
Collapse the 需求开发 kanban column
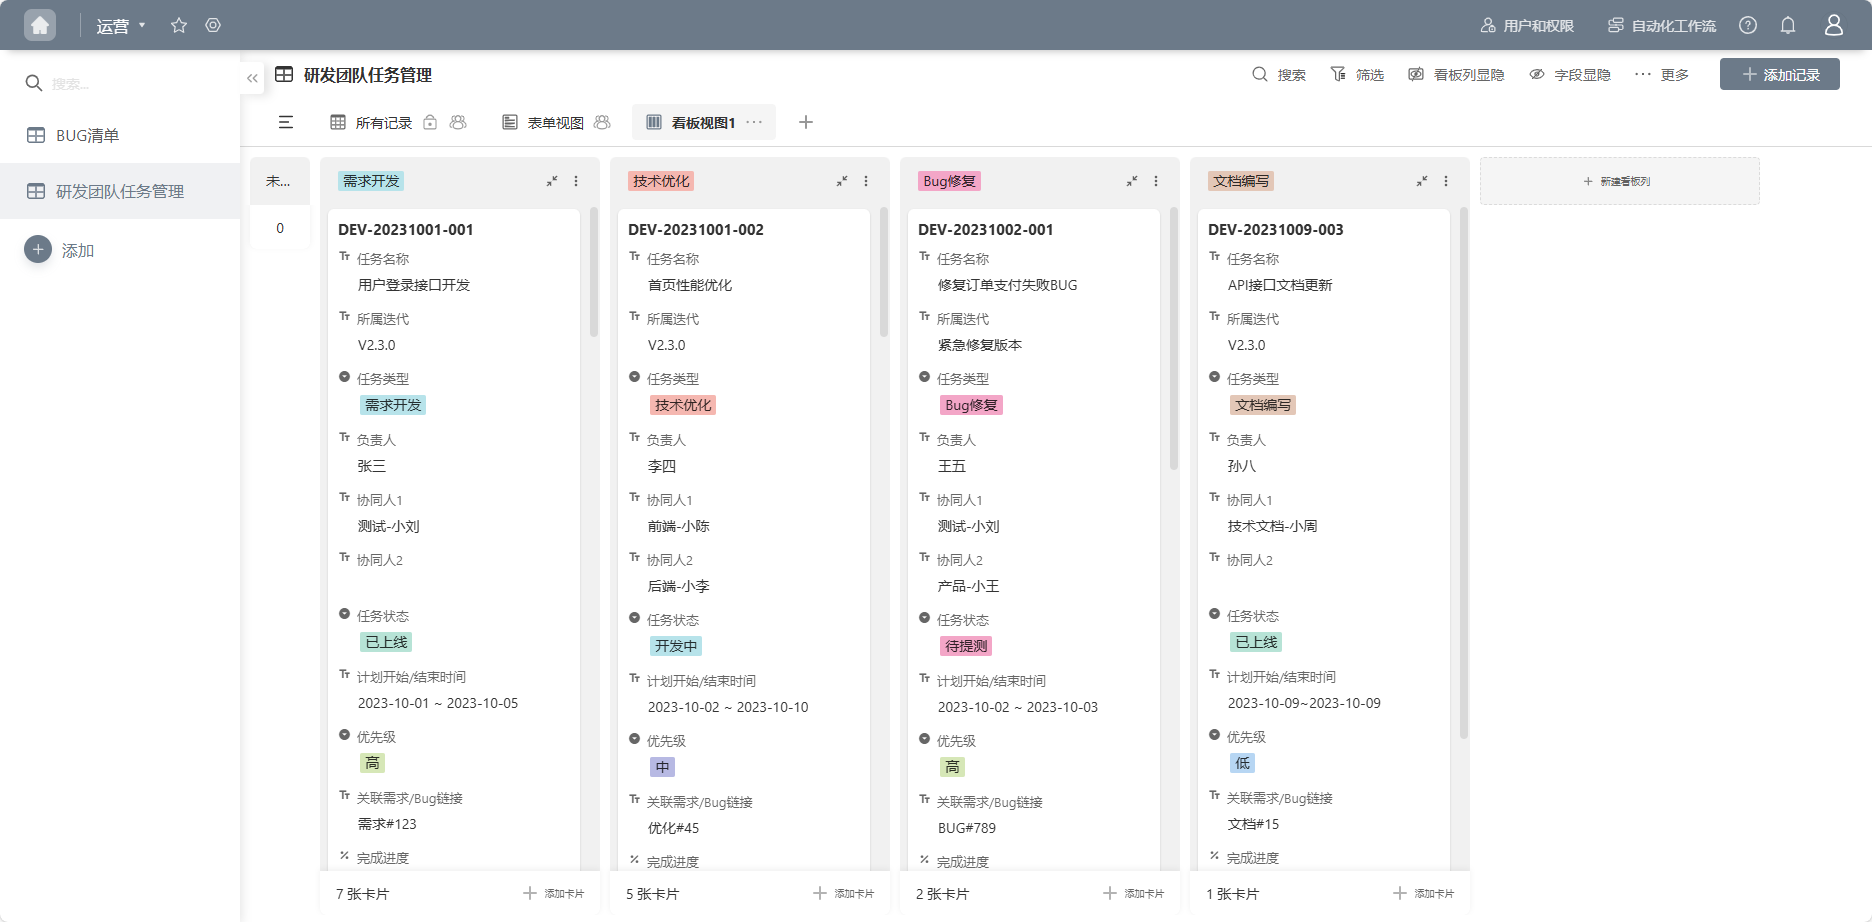(x=552, y=181)
